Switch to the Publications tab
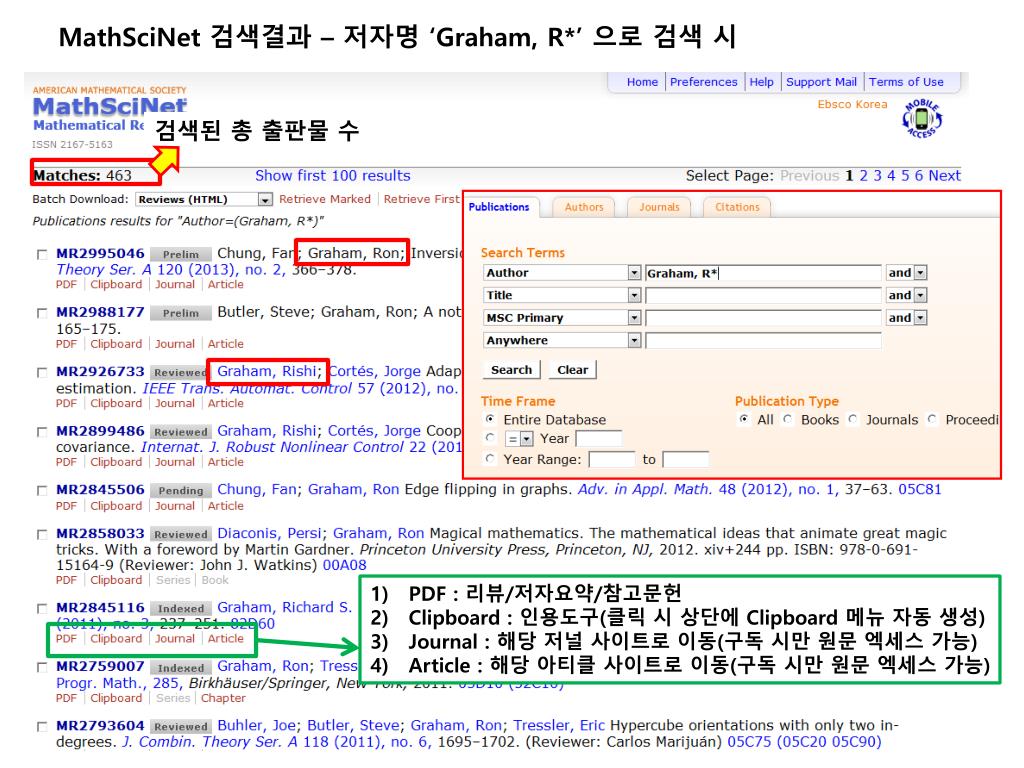The width and height of the screenshot is (1024, 768). pyautogui.click(x=500, y=207)
